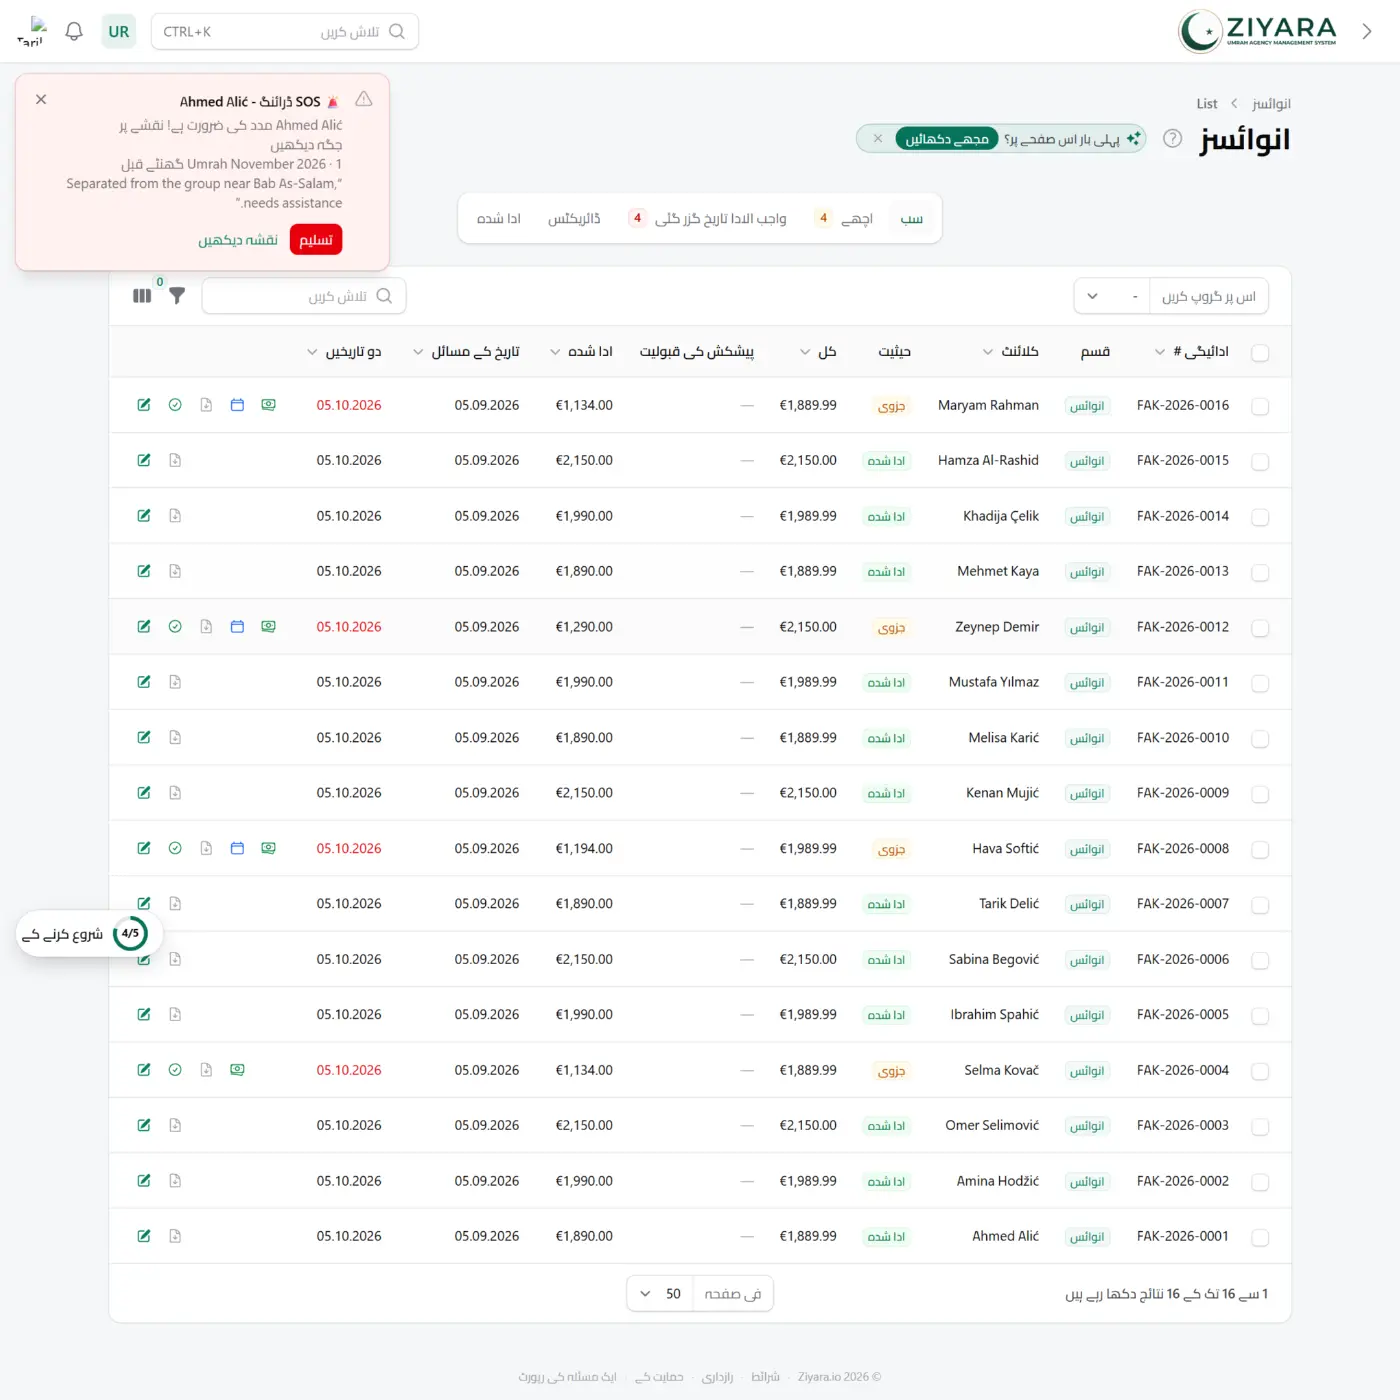Image resolution: width=1400 pixels, height=1400 pixels.
Task: Mark invoice FAK-2026-0016 as paid (check icon)
Action: (175, 405)
